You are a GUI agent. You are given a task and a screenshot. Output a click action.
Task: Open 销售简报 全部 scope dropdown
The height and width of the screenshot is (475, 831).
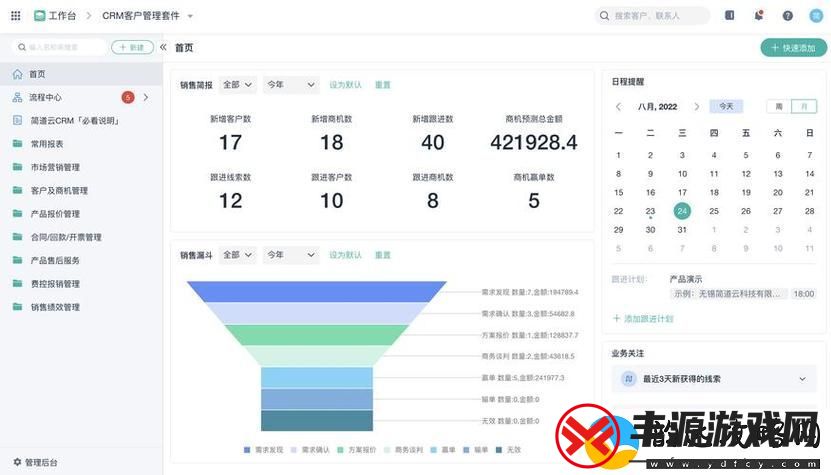(x=238, y=85)
